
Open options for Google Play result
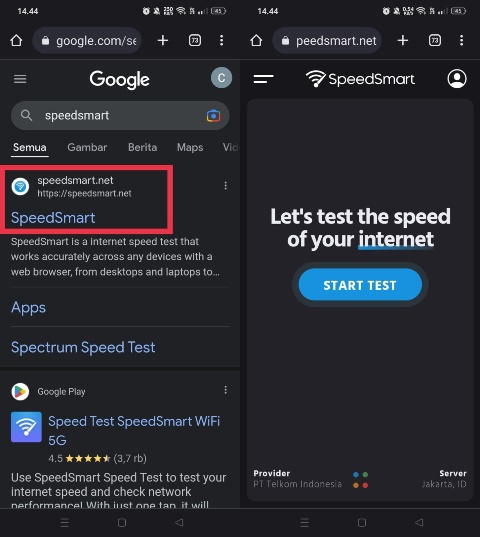(x=225, y=390)
